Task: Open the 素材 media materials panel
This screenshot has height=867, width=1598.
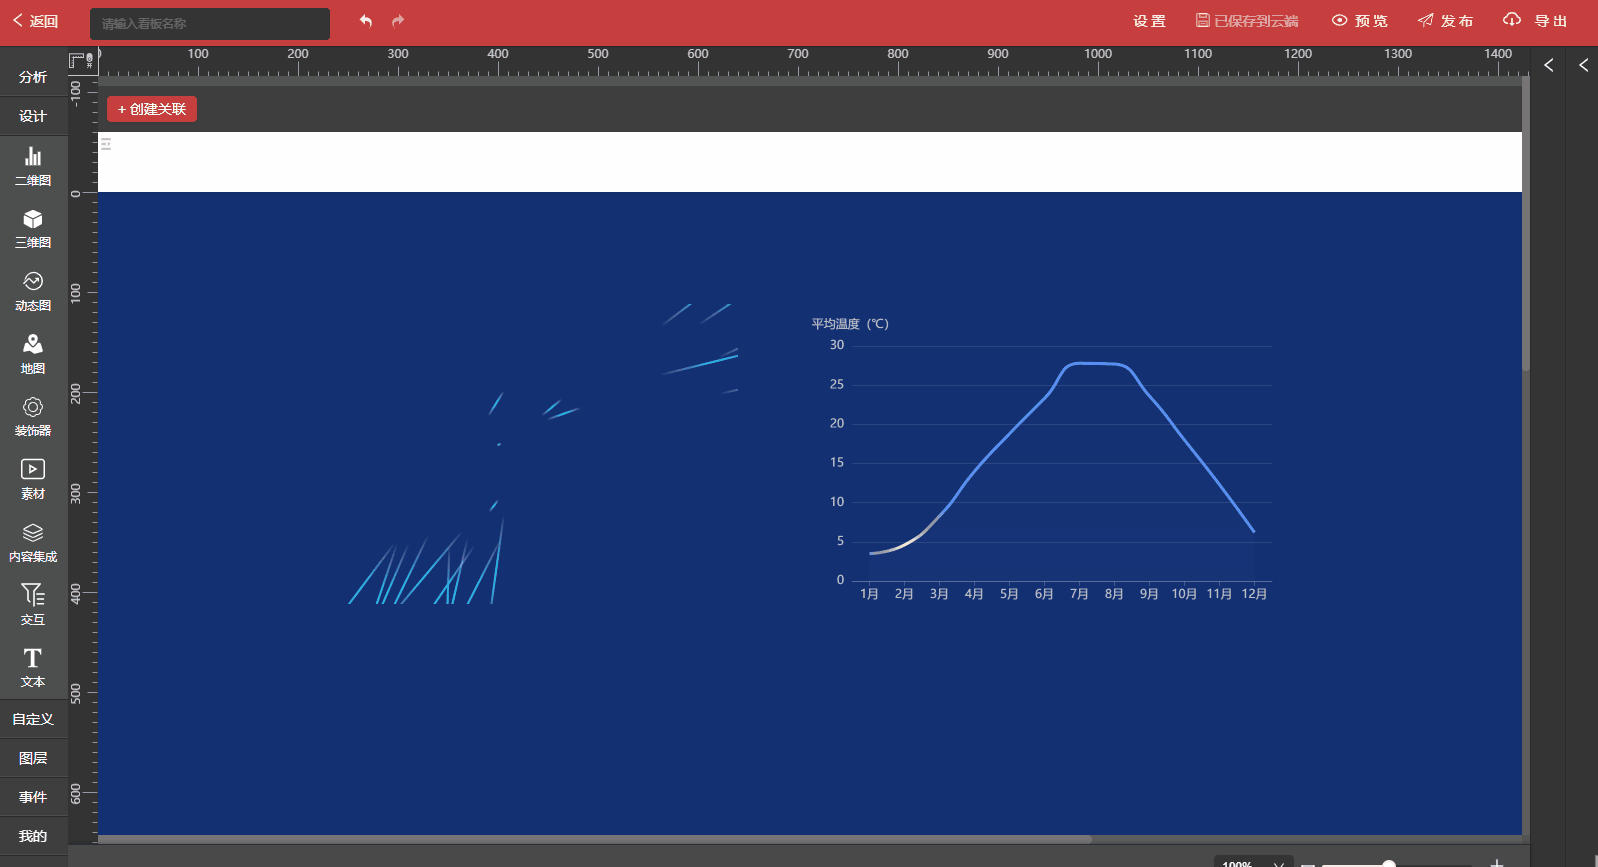Action: (x=33, y=479)
